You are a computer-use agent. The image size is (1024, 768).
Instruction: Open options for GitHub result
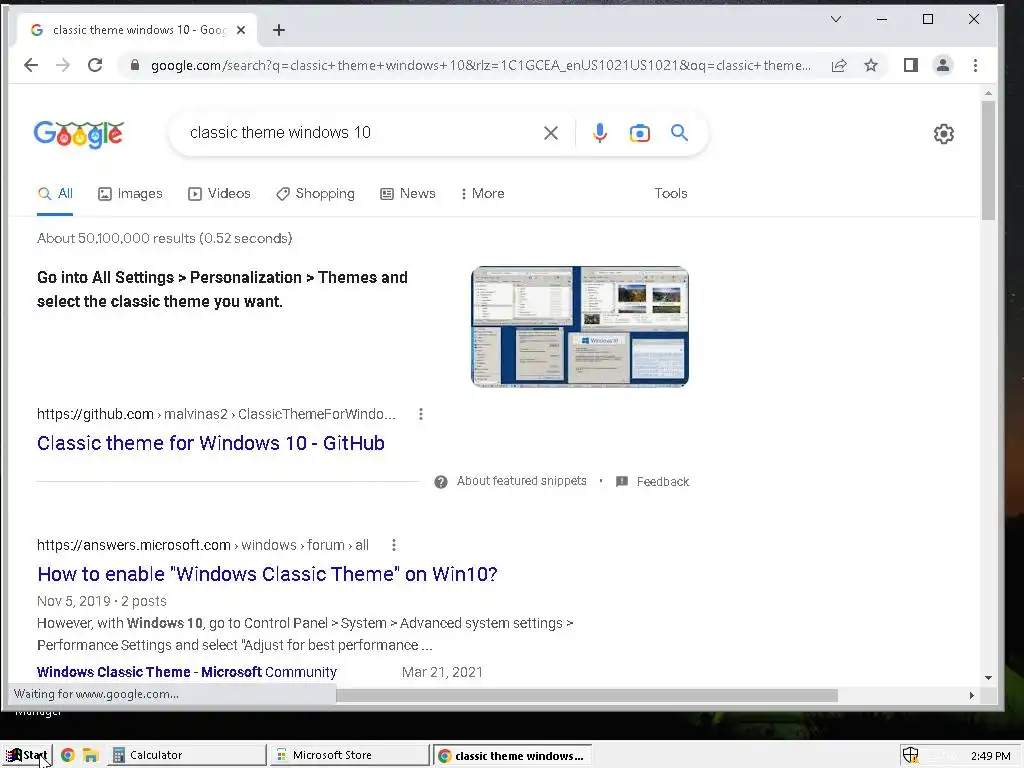tap(421, 414)
